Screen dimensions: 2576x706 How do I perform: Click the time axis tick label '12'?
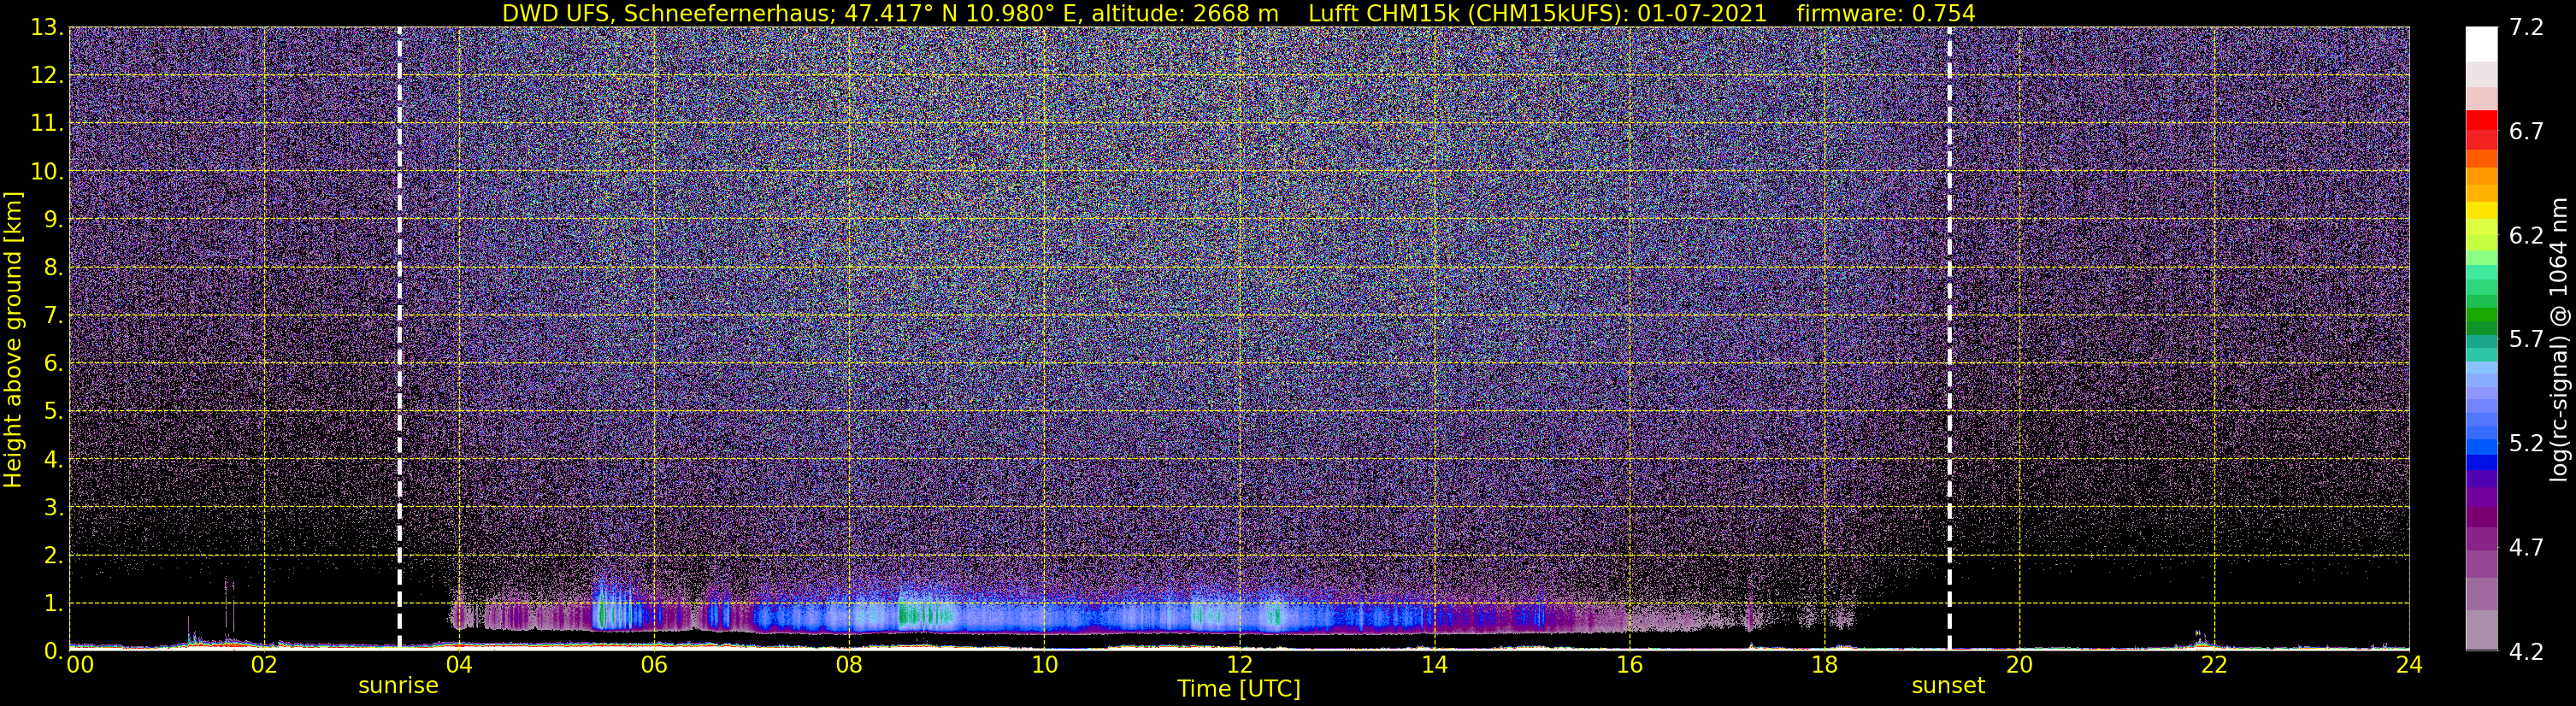[x=1239, y=665]
